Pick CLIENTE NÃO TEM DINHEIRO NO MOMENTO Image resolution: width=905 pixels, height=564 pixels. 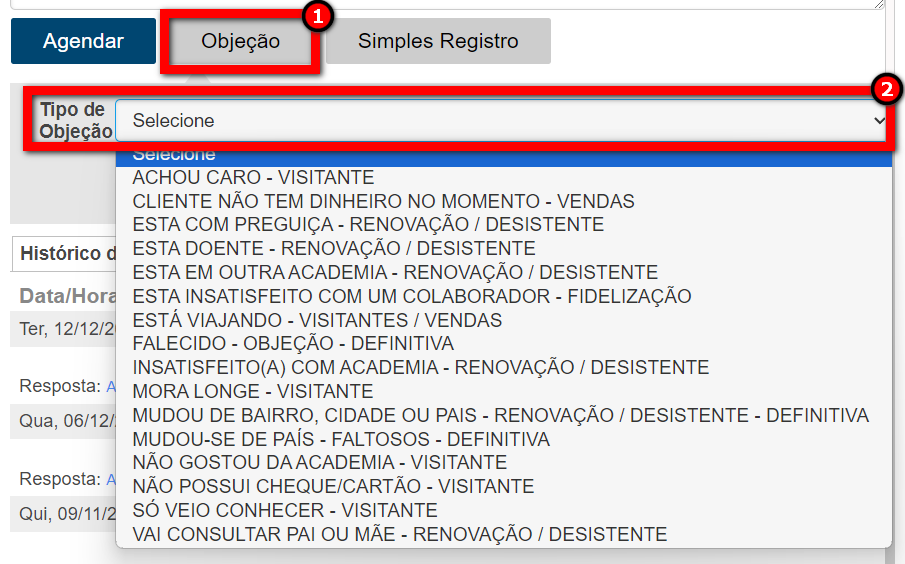[x=383, y=201]
